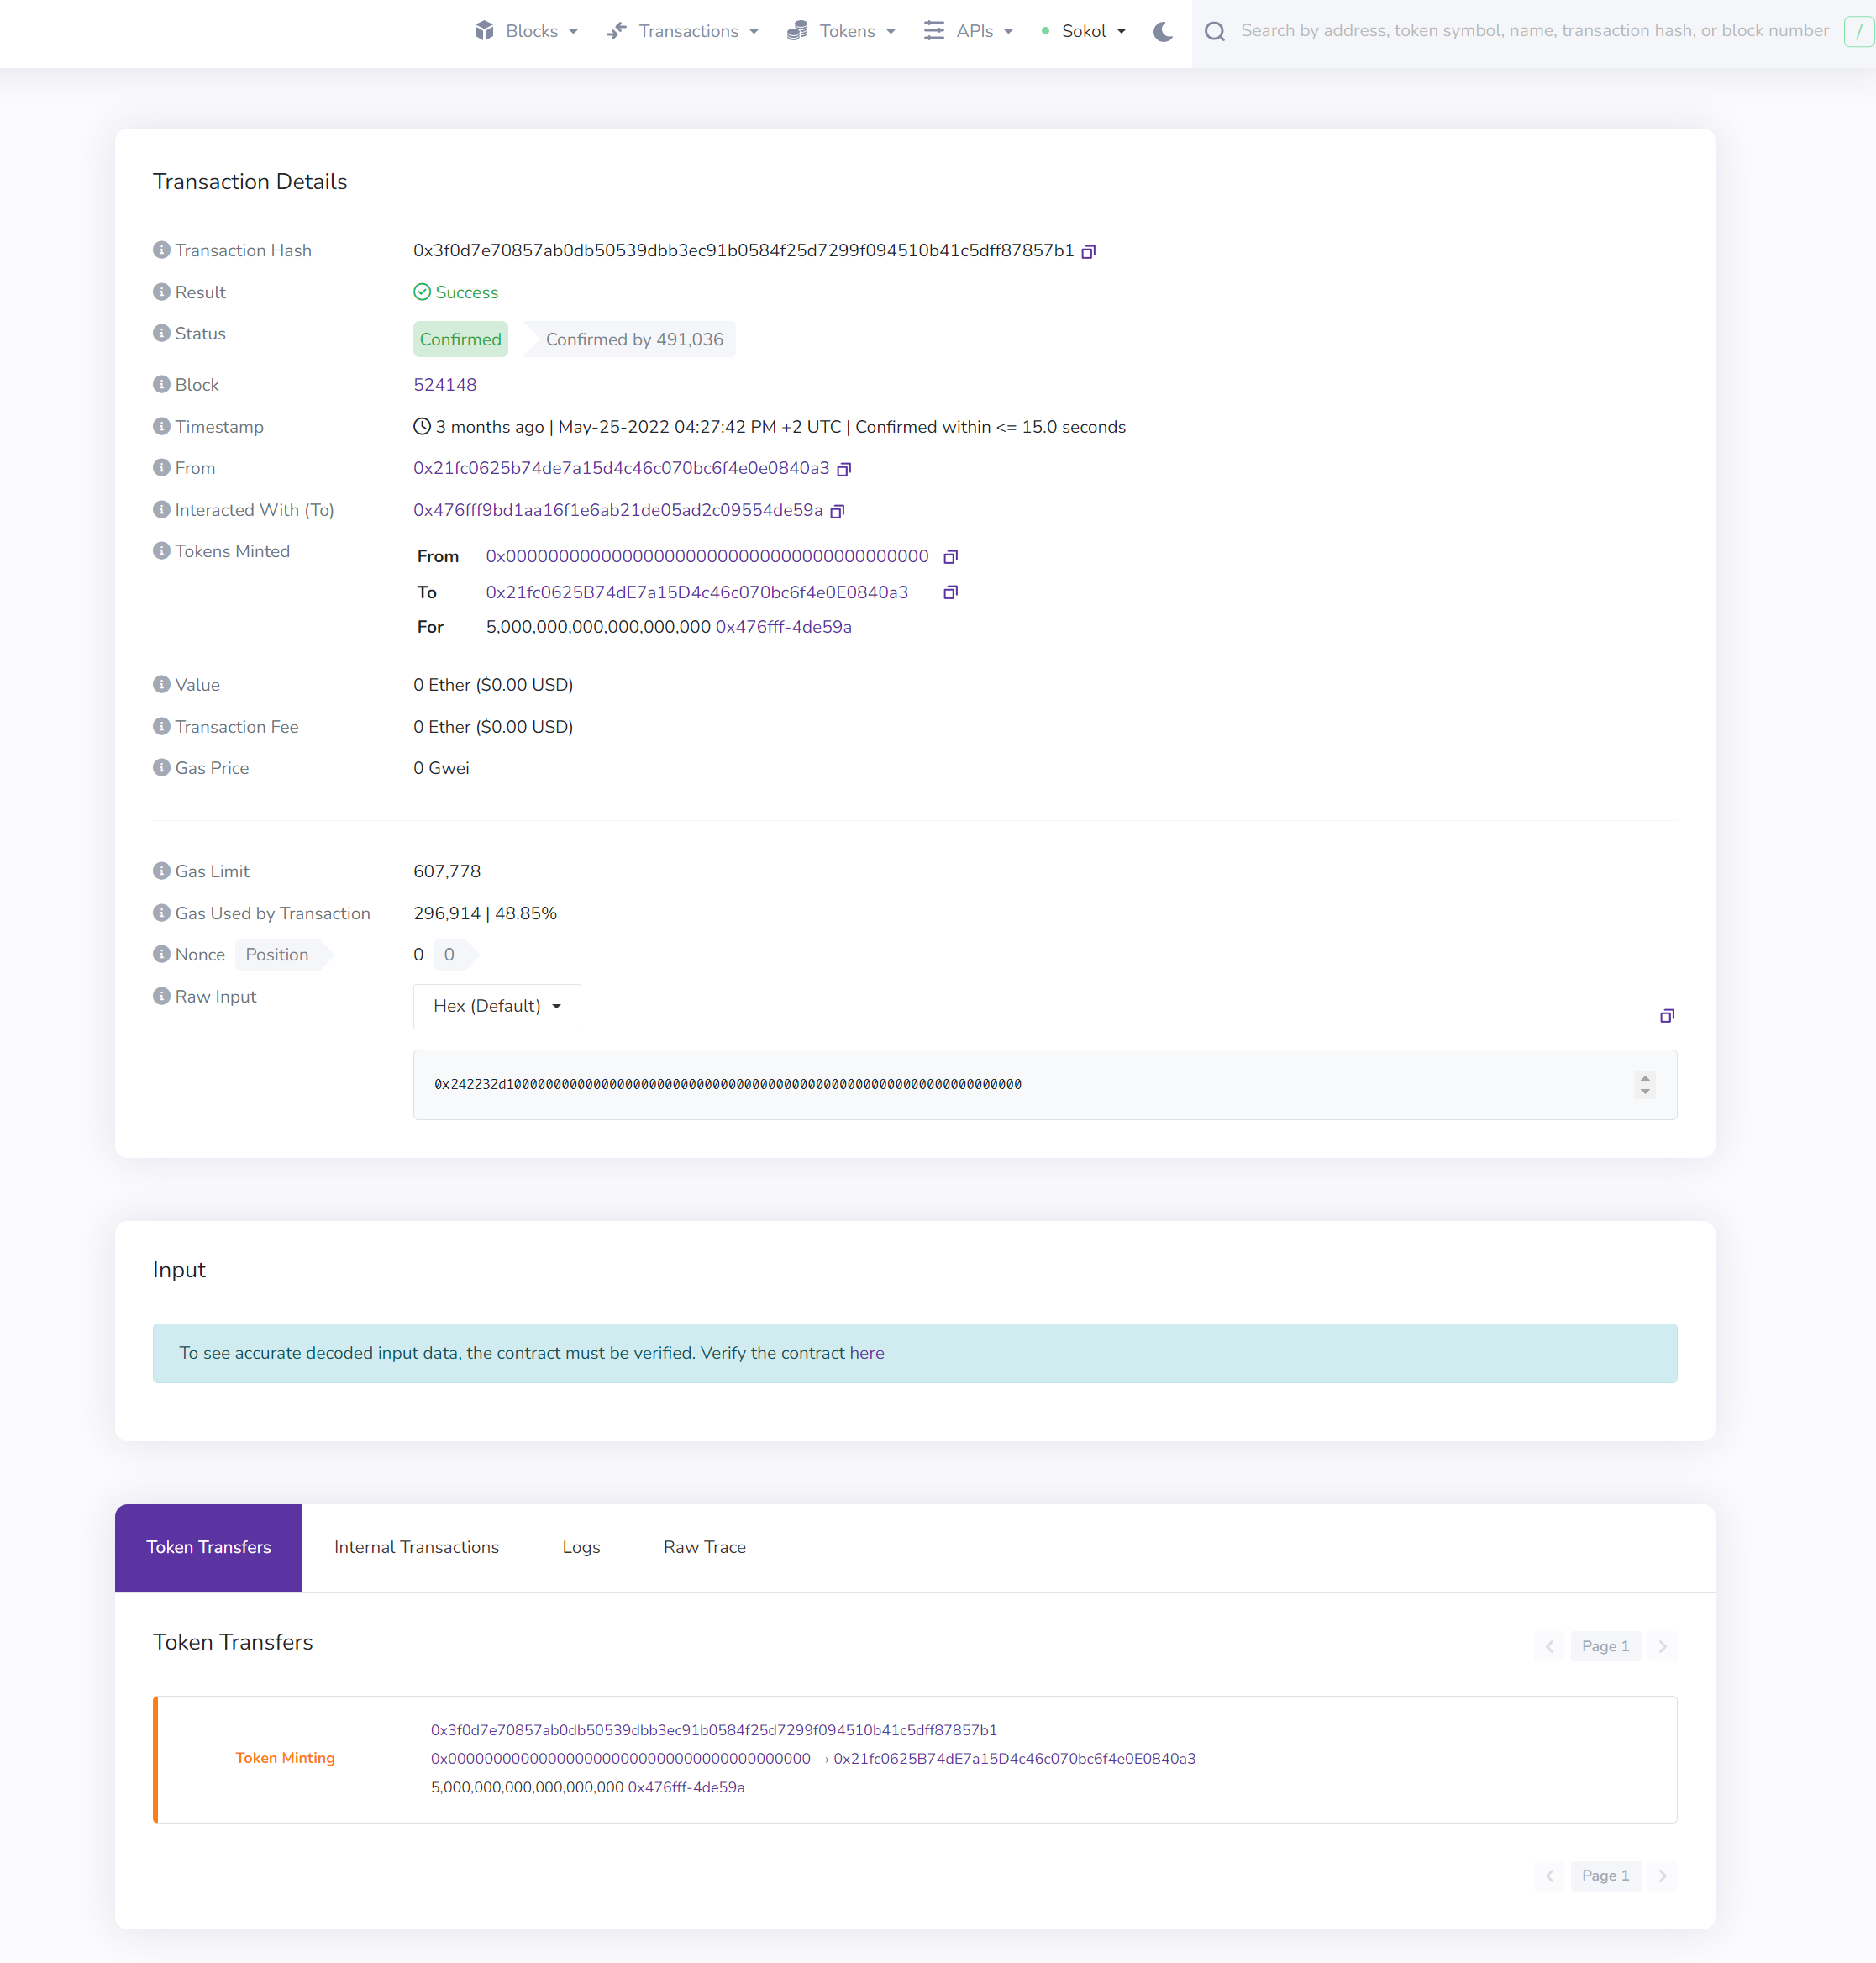Switch to the Internal Transactions tab

[417, 1546]
